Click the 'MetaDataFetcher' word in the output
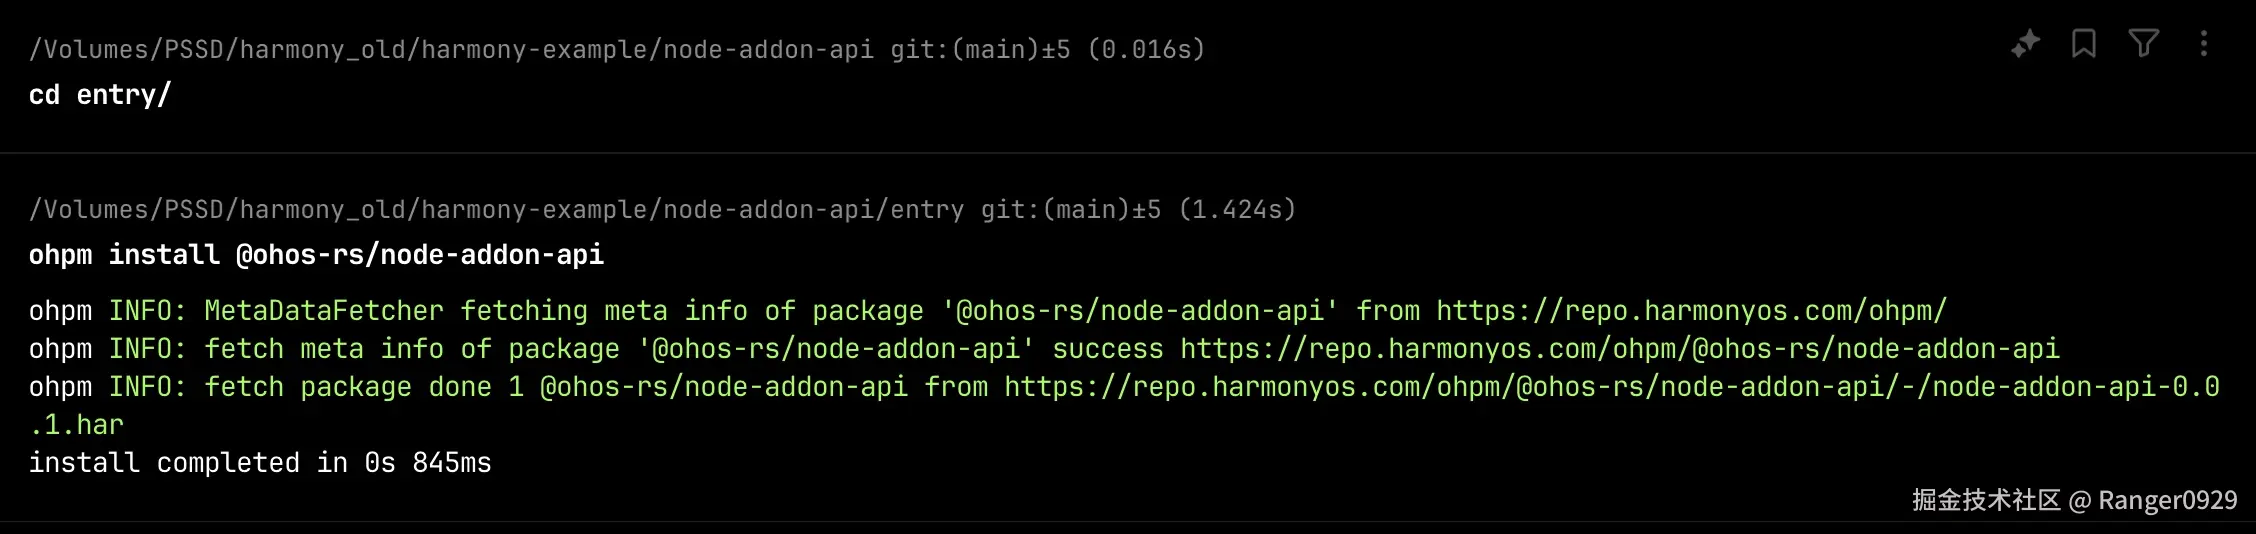 tap(324, 311)
